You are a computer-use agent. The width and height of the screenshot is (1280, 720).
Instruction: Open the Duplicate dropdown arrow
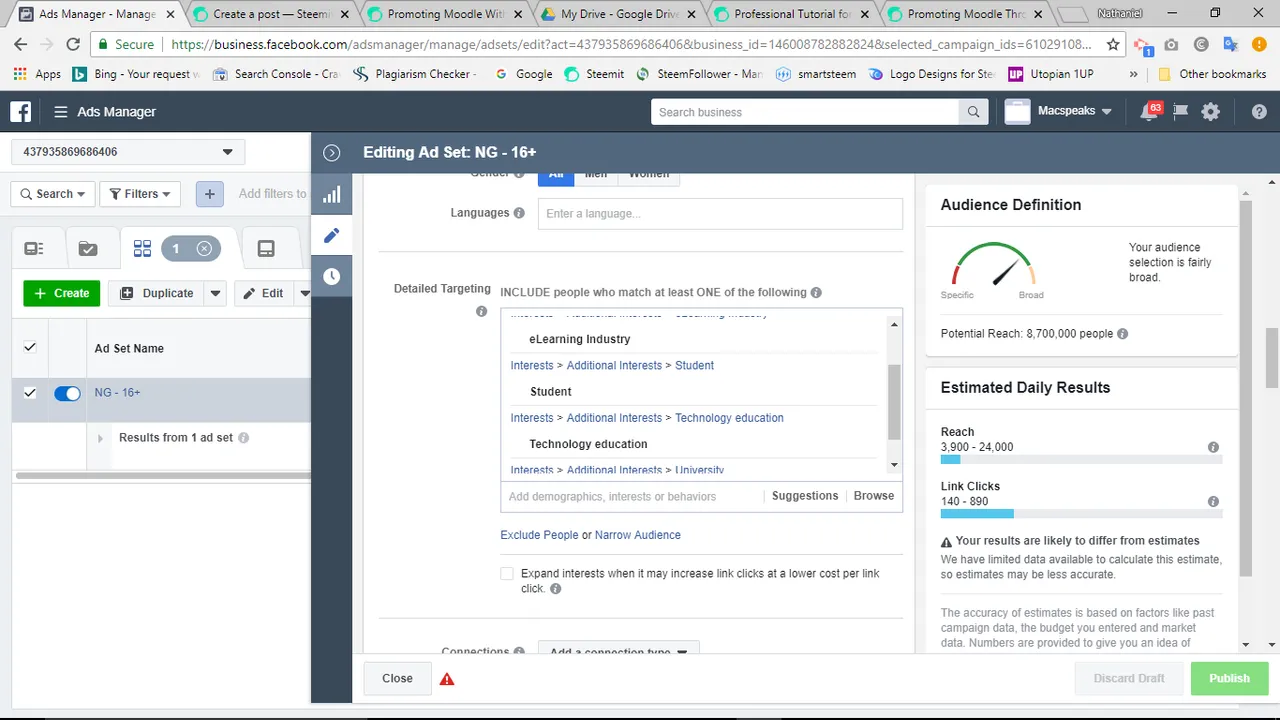215,293
